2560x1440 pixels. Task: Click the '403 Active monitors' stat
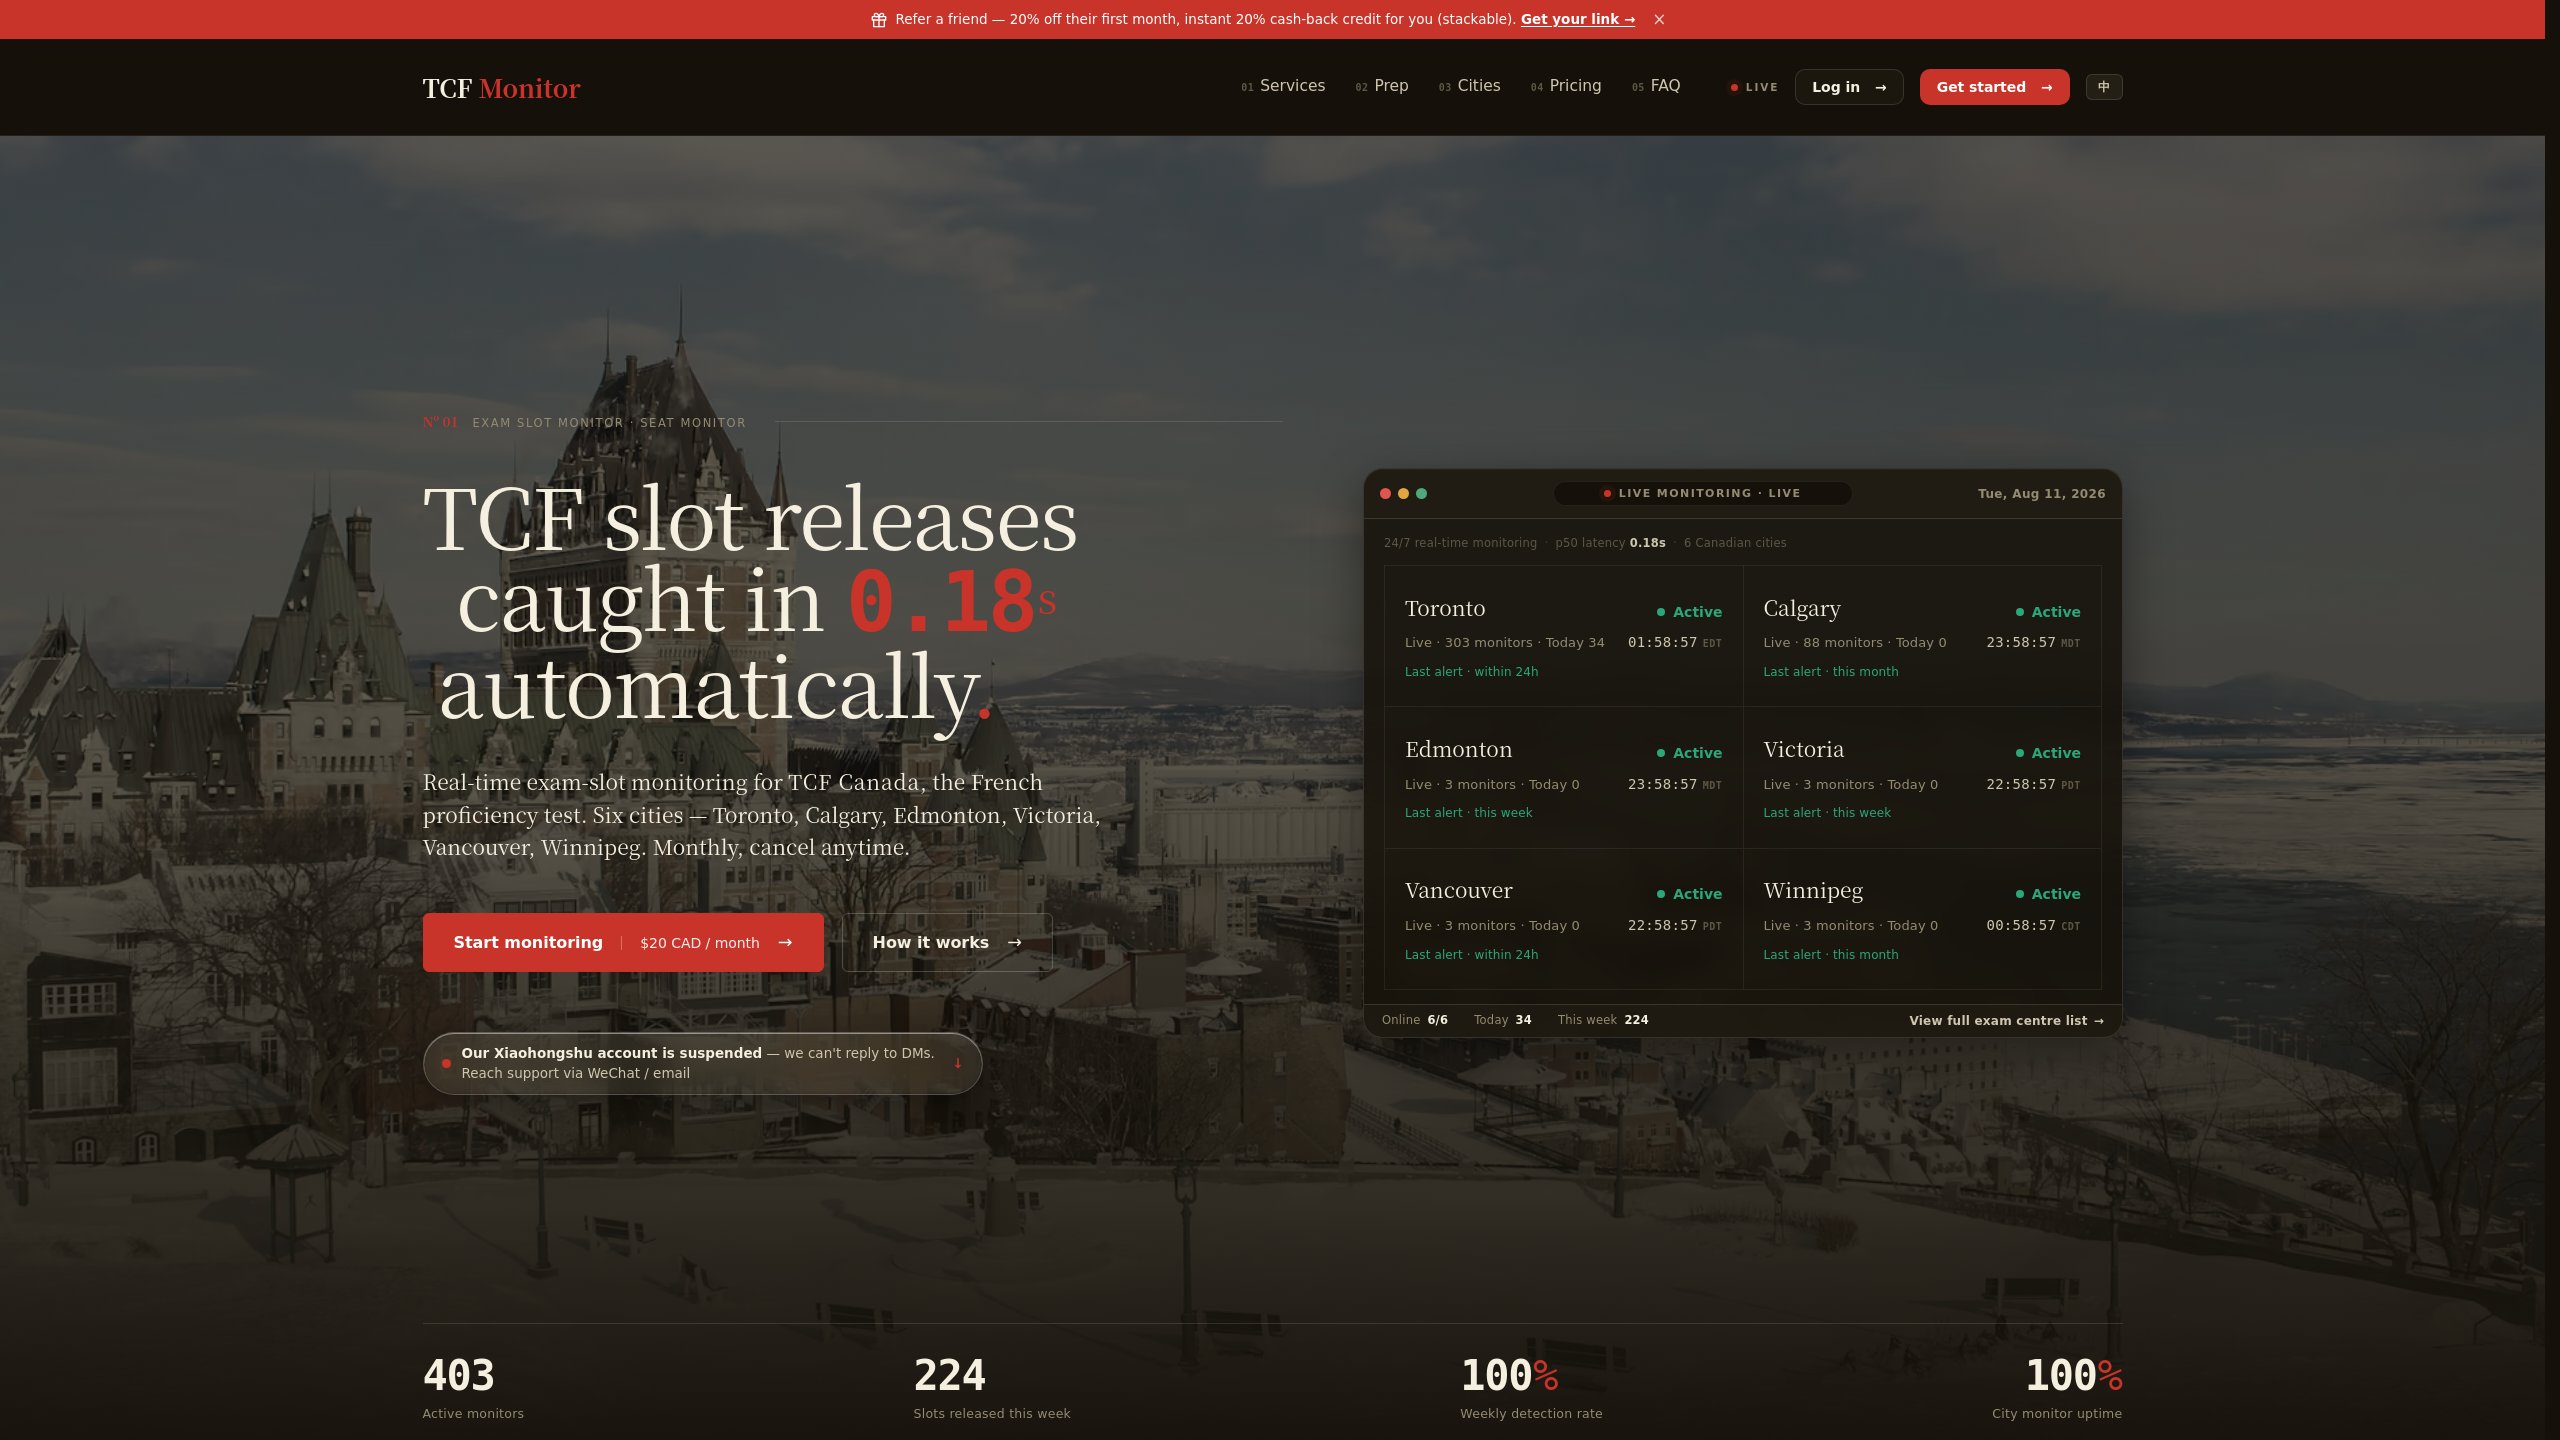tap(473, 1388)
